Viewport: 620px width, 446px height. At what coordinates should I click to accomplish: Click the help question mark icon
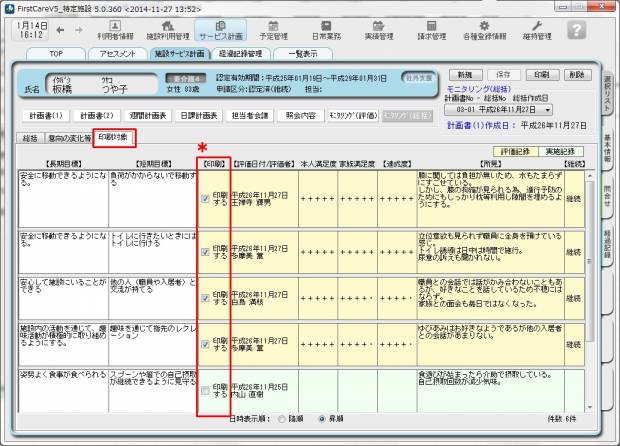tap(576, 29)
